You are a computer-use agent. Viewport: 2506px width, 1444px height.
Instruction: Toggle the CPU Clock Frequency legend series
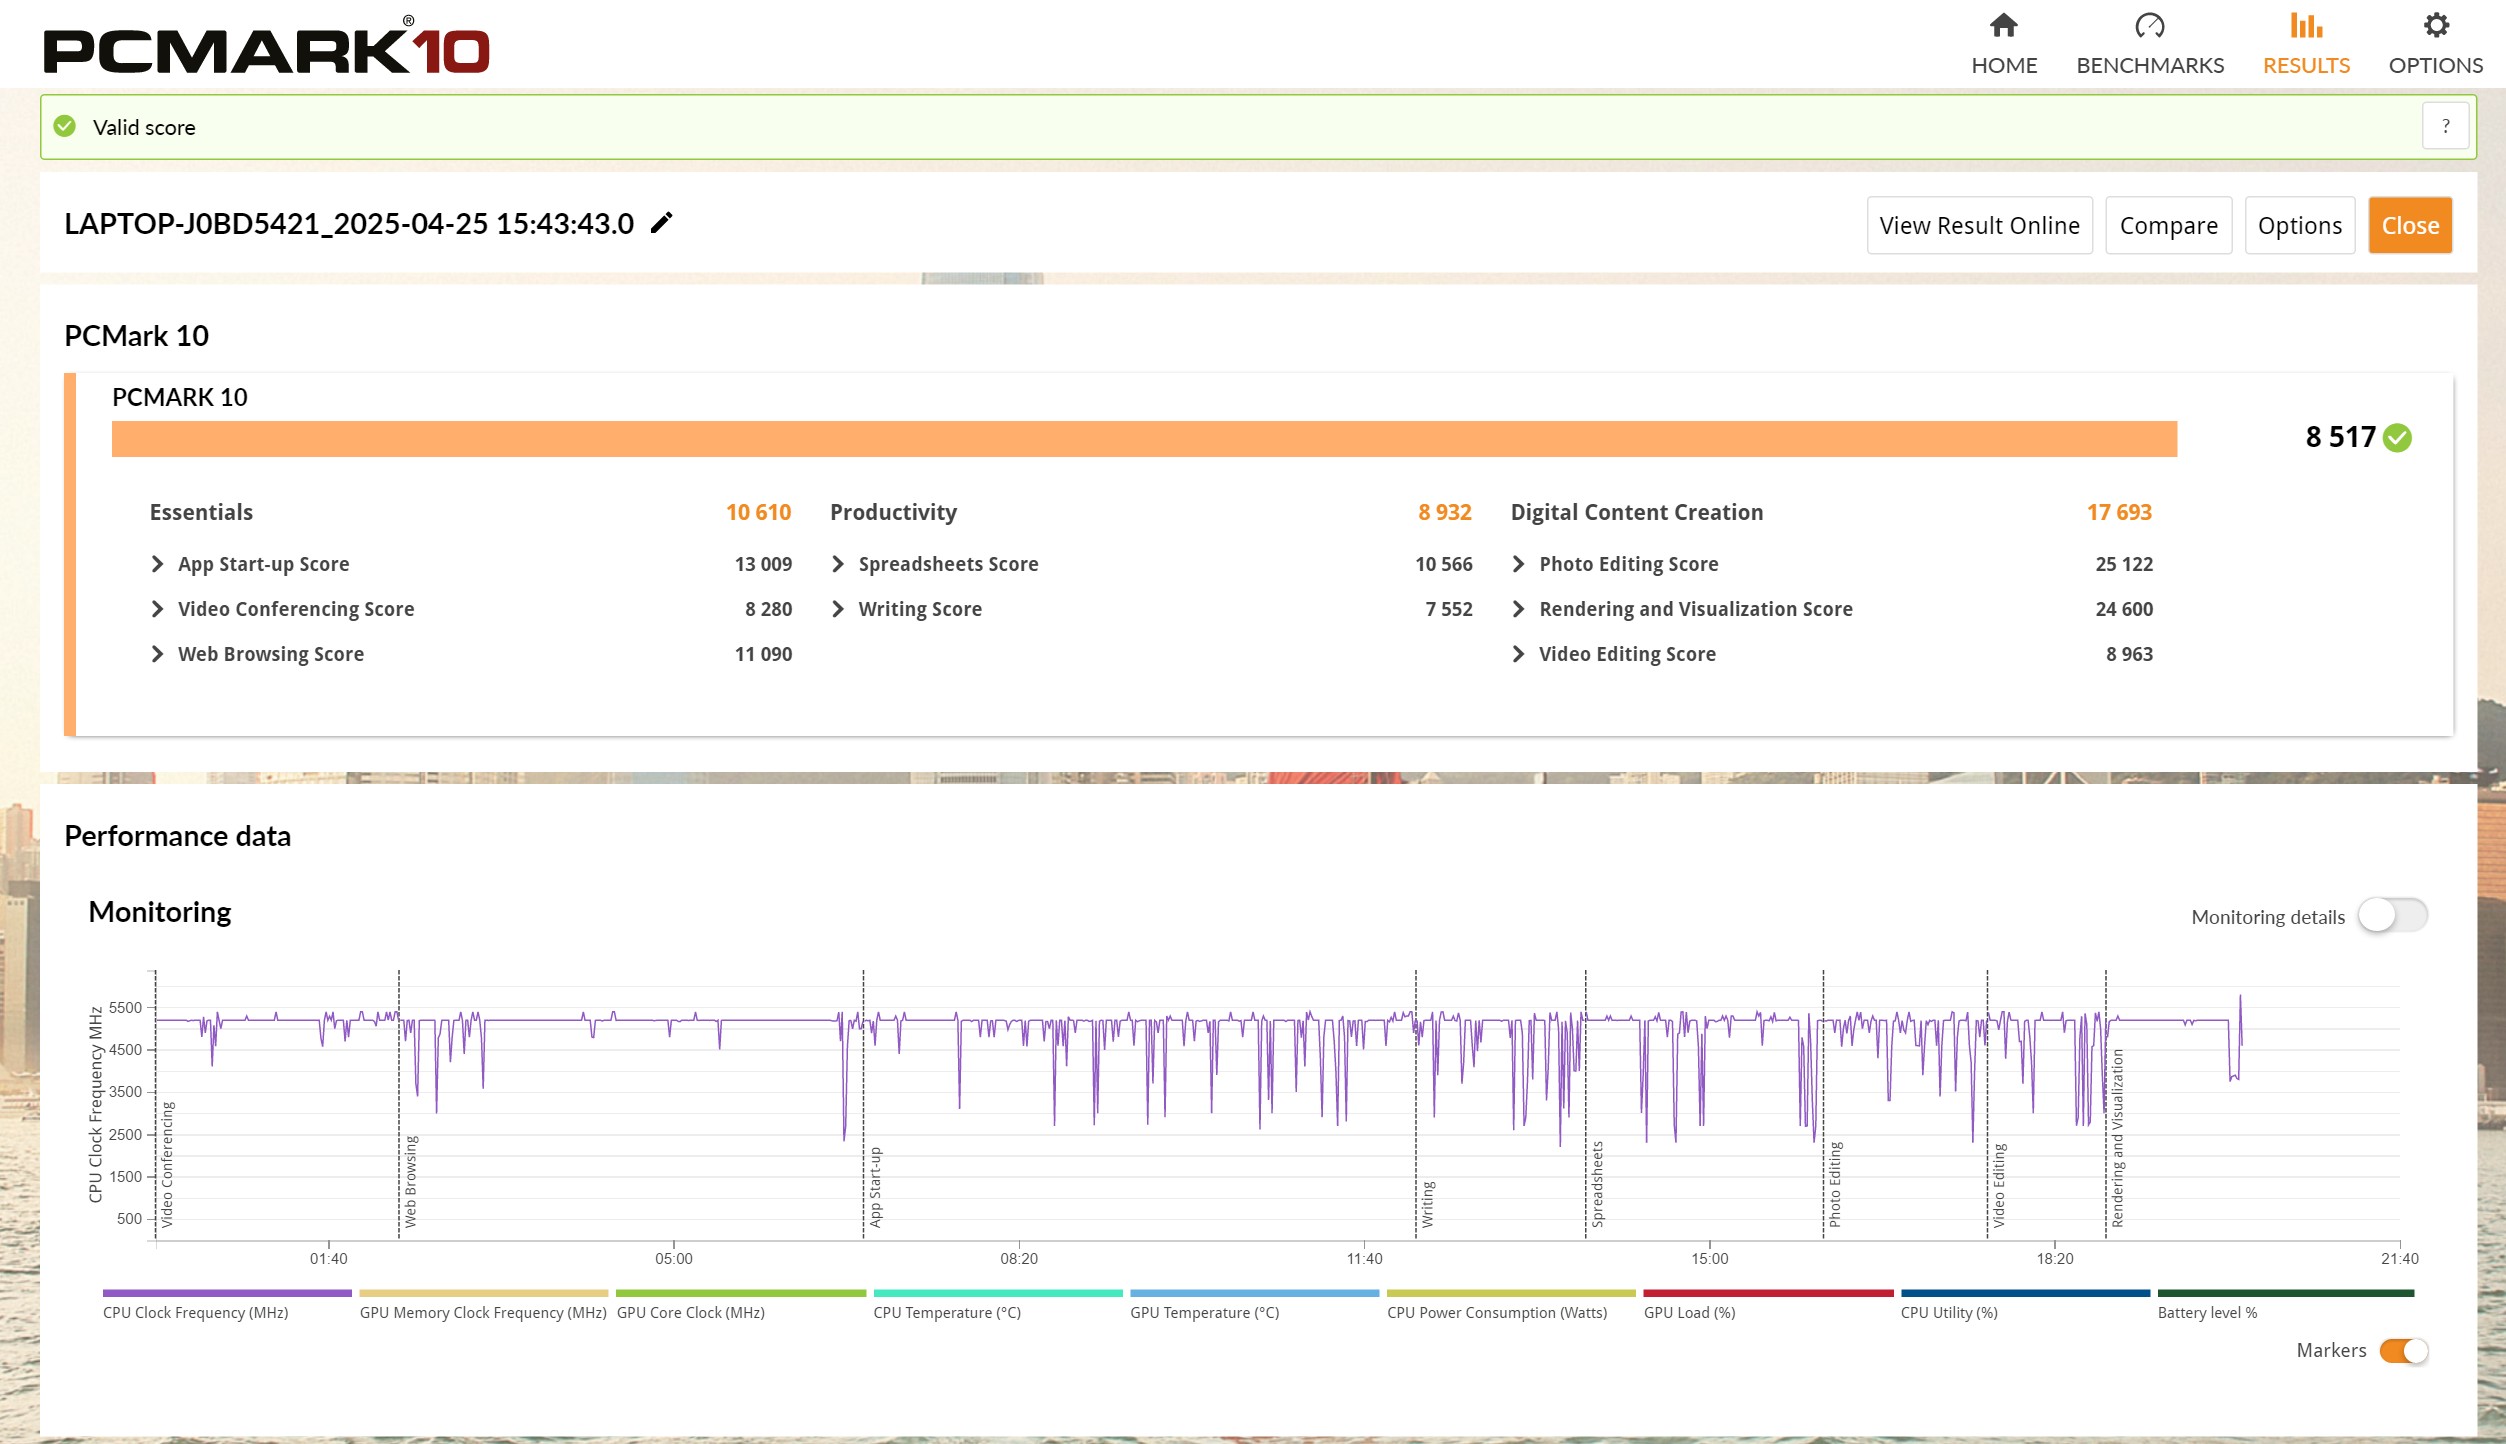[x=226, y=1294]
